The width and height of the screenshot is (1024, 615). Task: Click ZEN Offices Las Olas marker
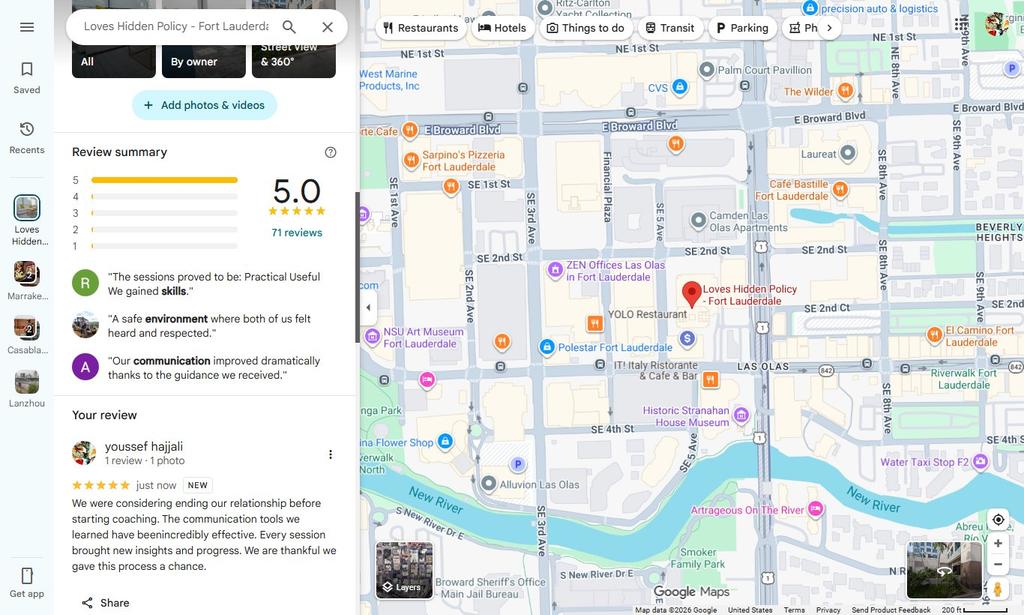555,270
